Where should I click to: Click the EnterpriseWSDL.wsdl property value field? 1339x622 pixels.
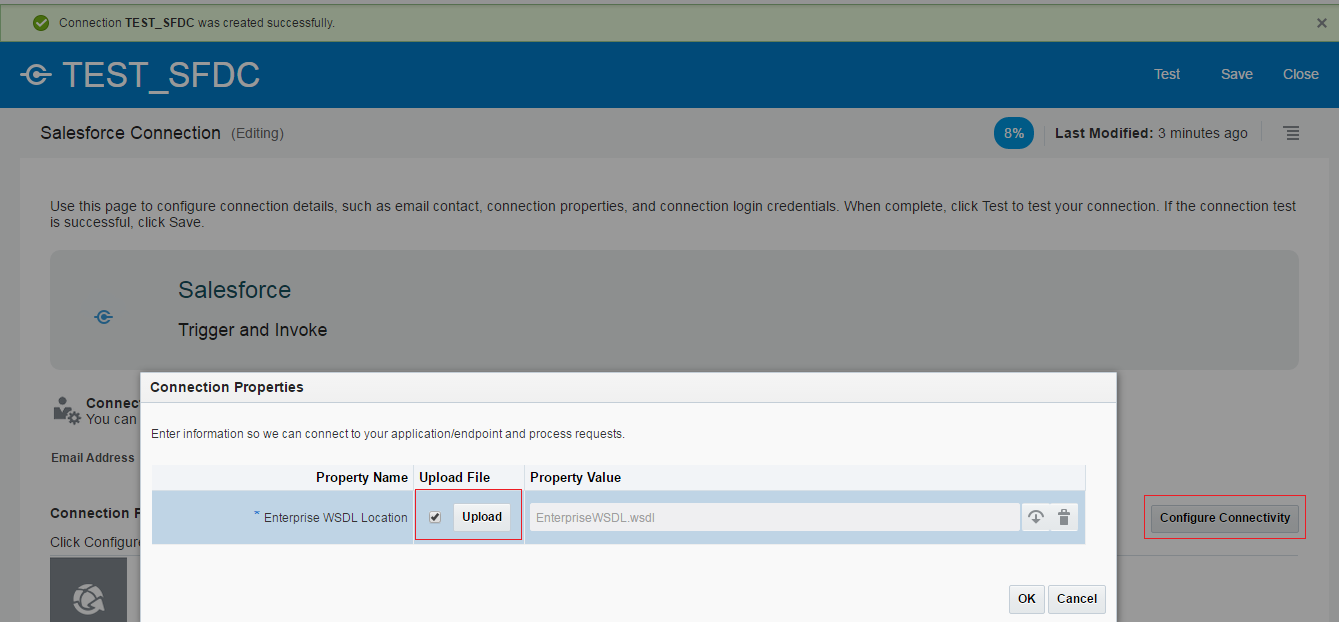(774, 517)
